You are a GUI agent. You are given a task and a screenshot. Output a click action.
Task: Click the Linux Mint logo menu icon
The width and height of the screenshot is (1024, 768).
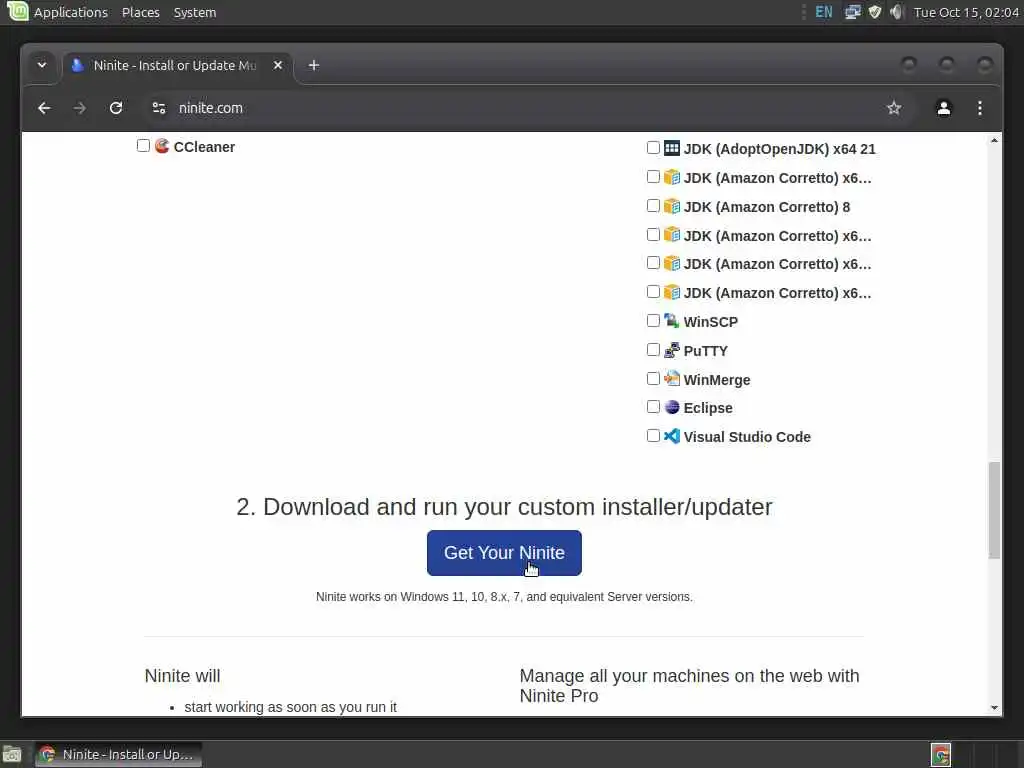pyautogui.click(x=17, y=11)
